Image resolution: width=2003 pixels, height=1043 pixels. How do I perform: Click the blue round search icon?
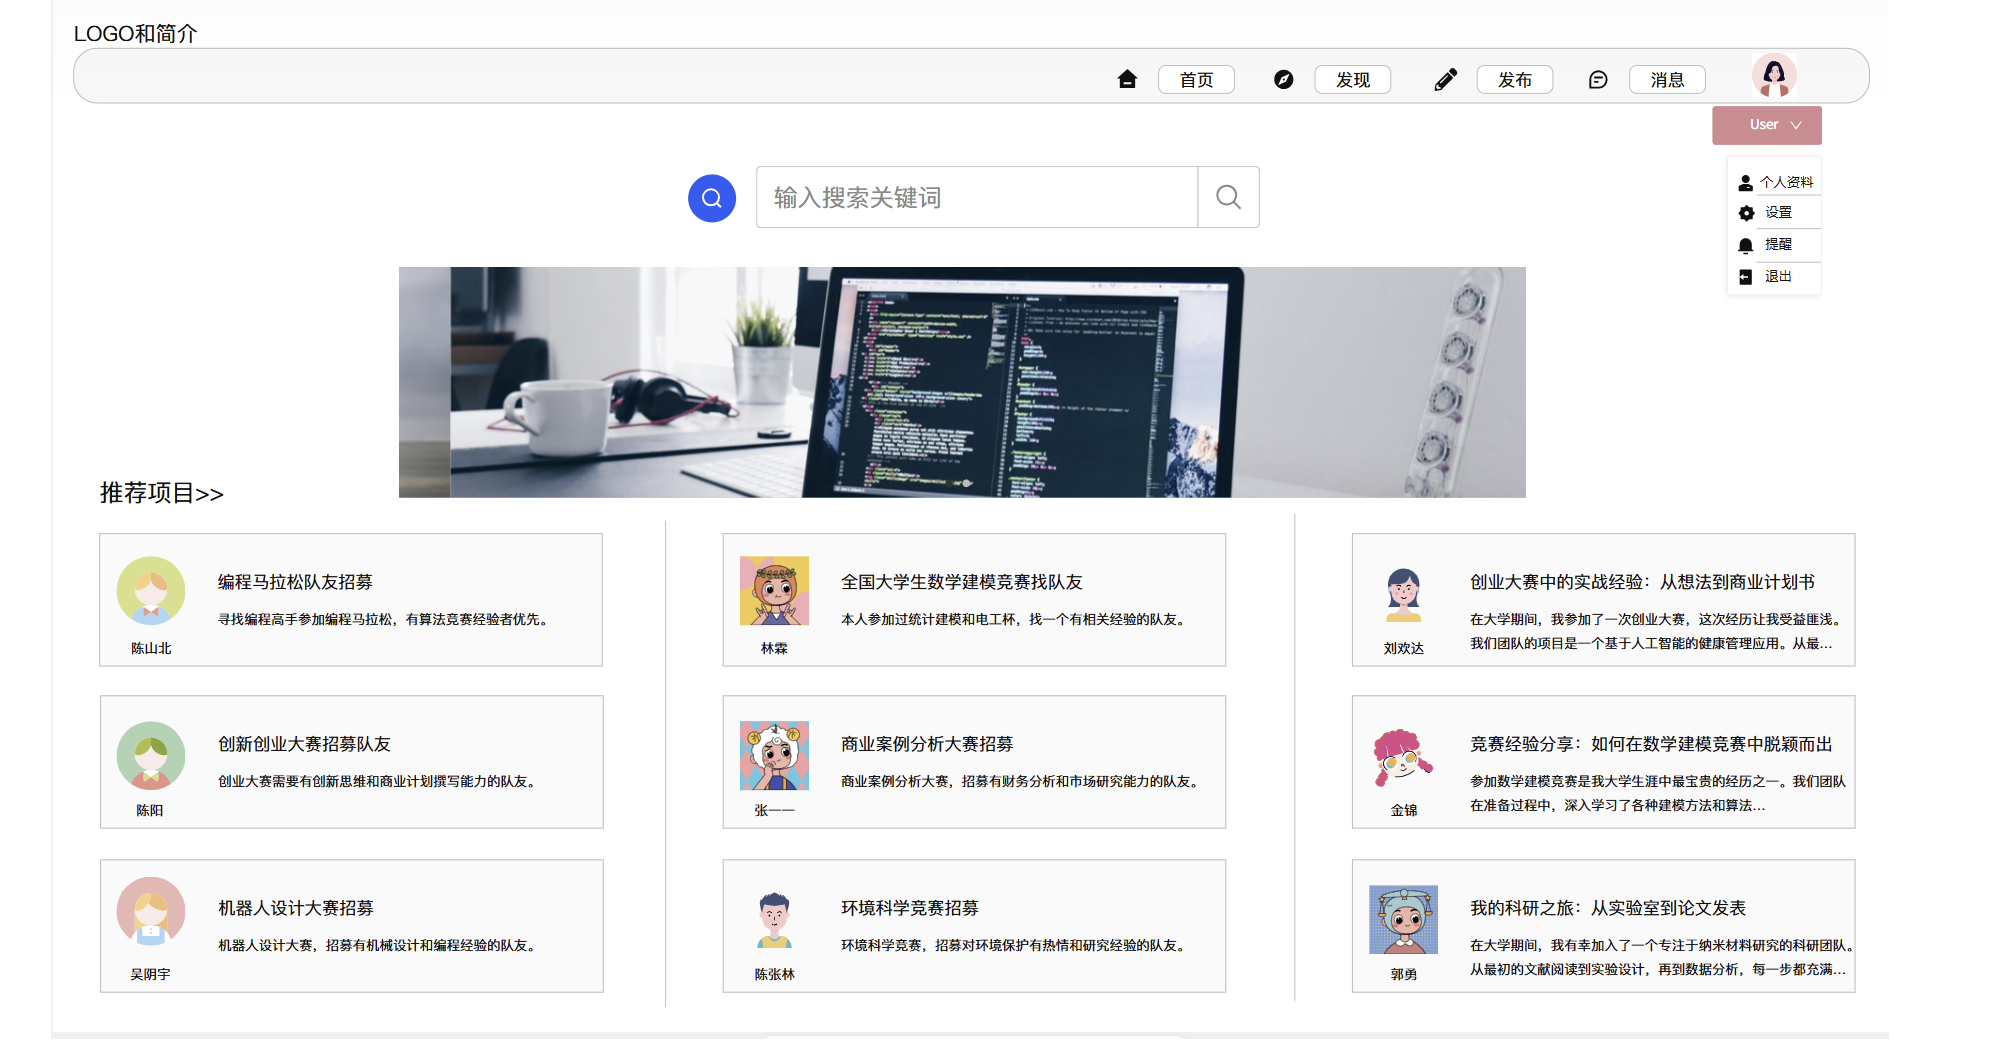point(712,198)
